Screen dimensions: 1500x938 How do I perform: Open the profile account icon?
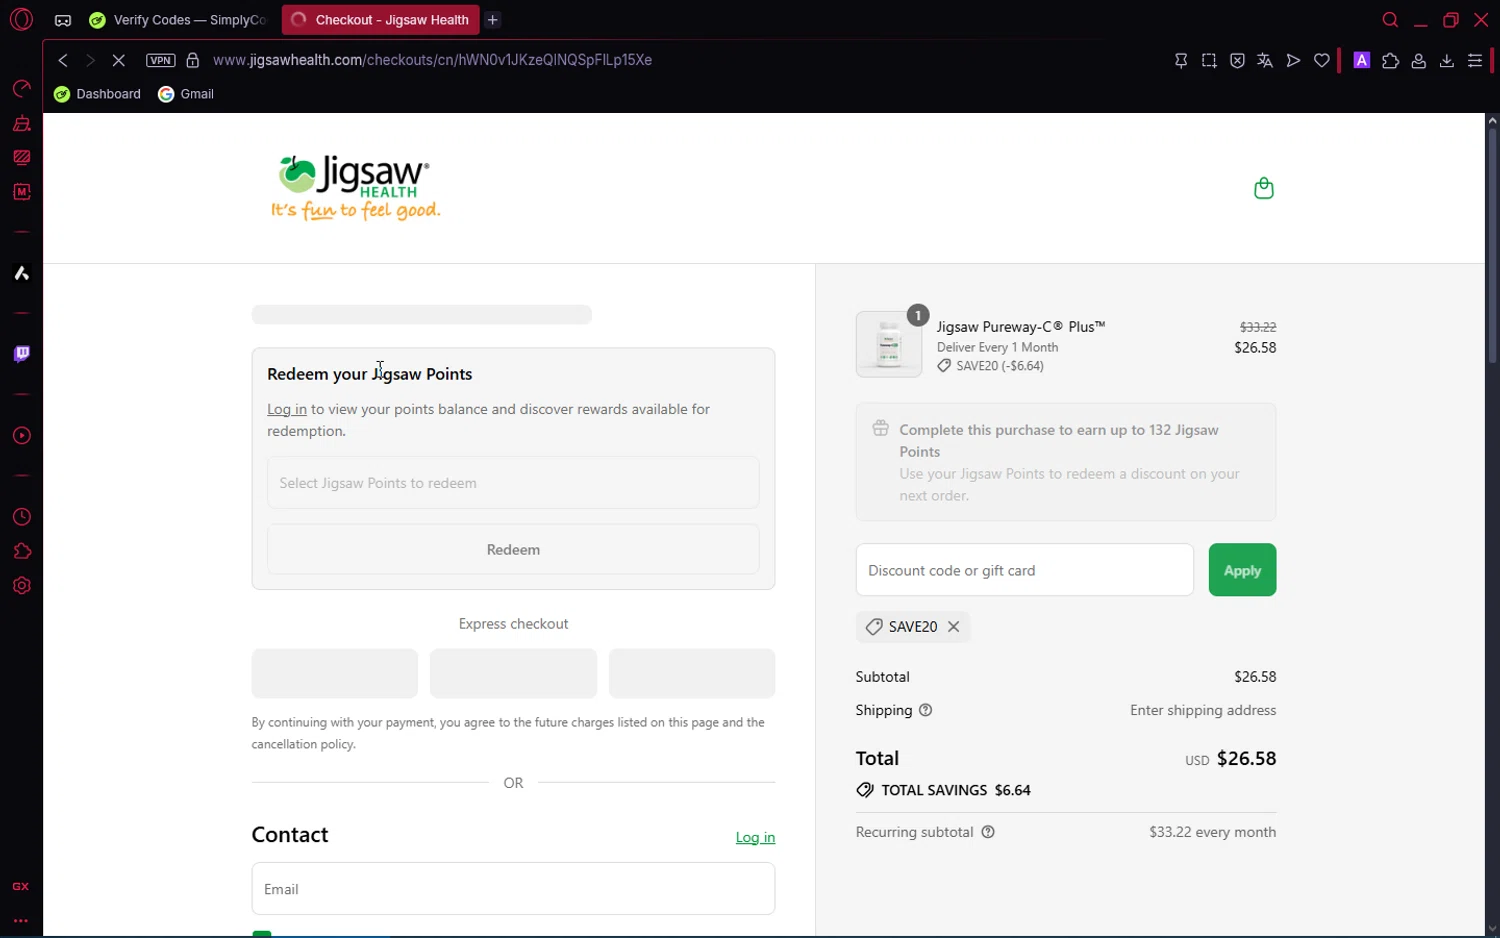point(1418,61)
